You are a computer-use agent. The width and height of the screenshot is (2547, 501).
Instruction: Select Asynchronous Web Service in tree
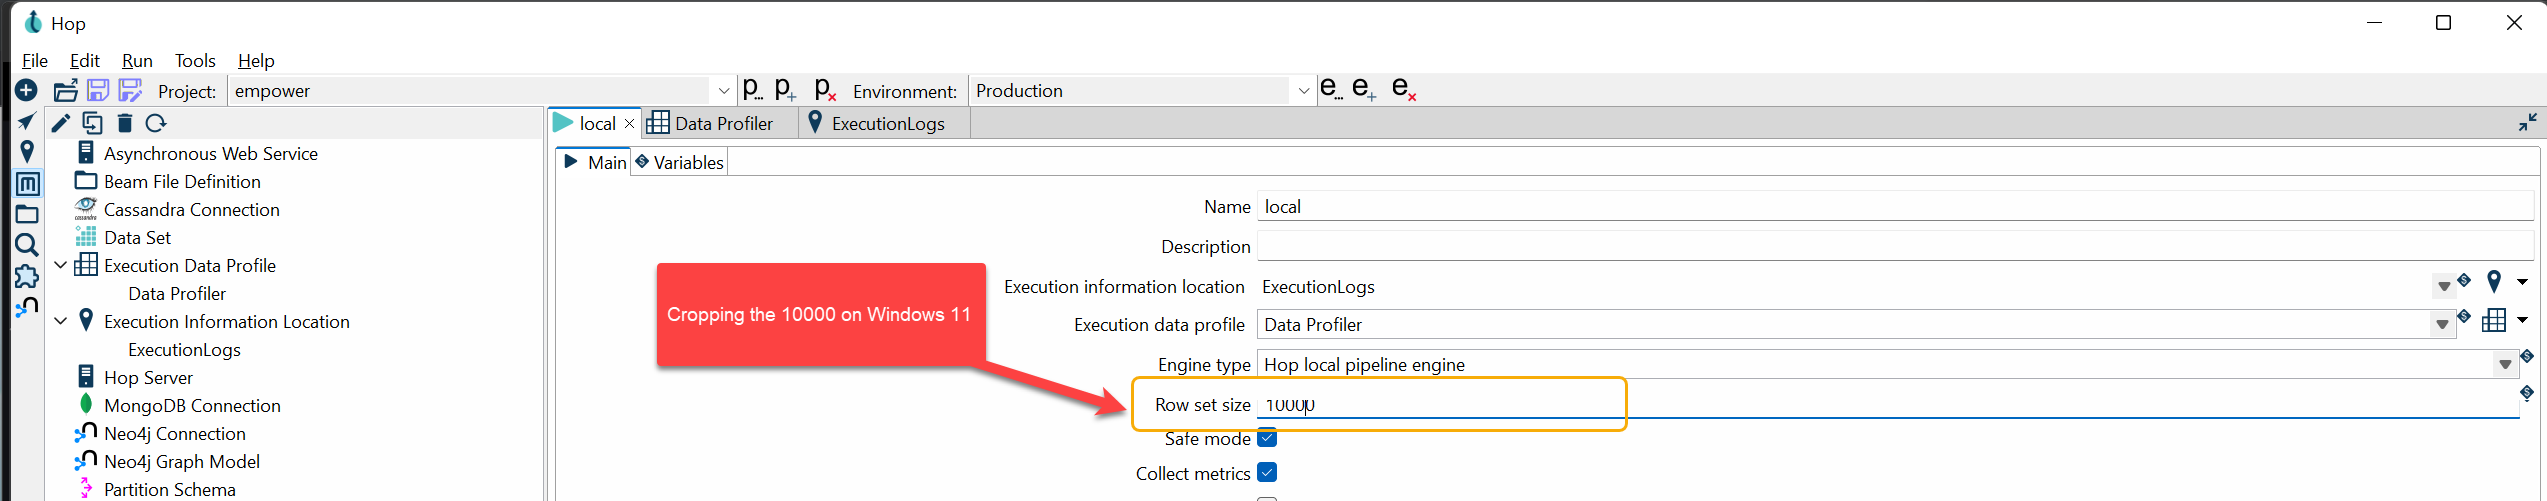pyautogui.click(x=211, y=154)
